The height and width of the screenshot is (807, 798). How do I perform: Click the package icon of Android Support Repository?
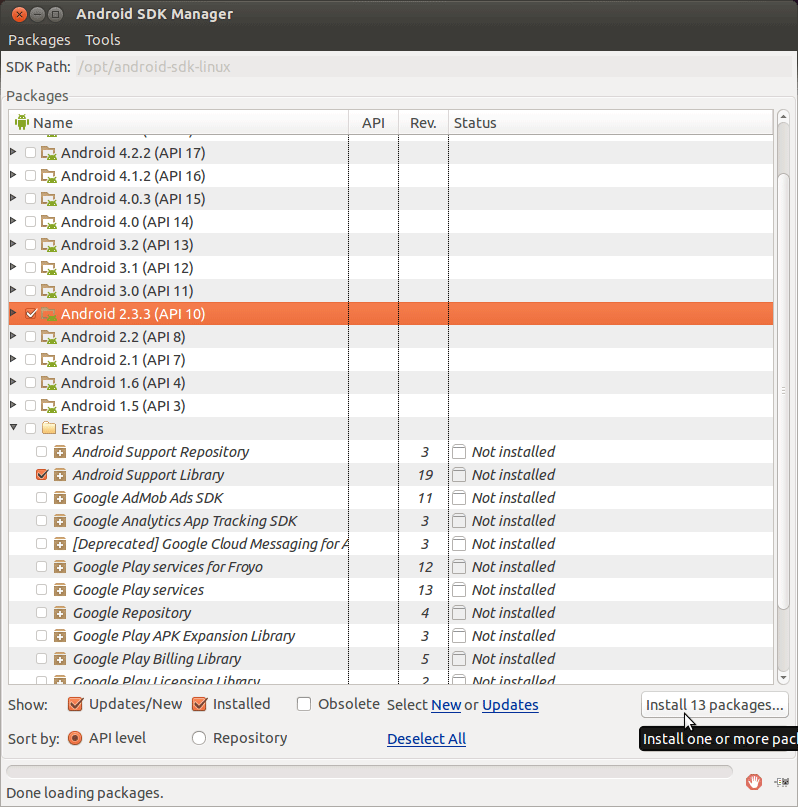[x=60, y=452]
